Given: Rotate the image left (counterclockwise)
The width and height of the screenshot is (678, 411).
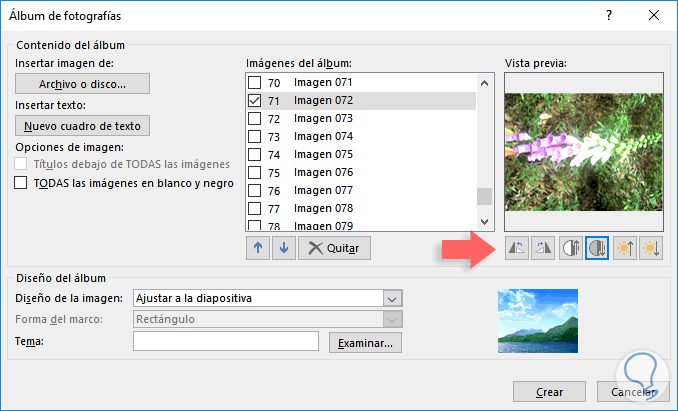Looking at the screenshot, I should [517, 248].
